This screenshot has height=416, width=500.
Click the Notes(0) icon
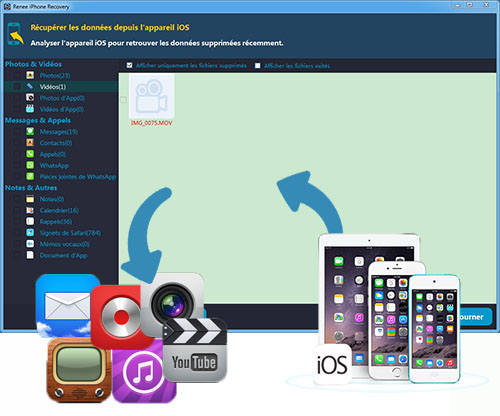pyautogui.click(x=30, y=199)
